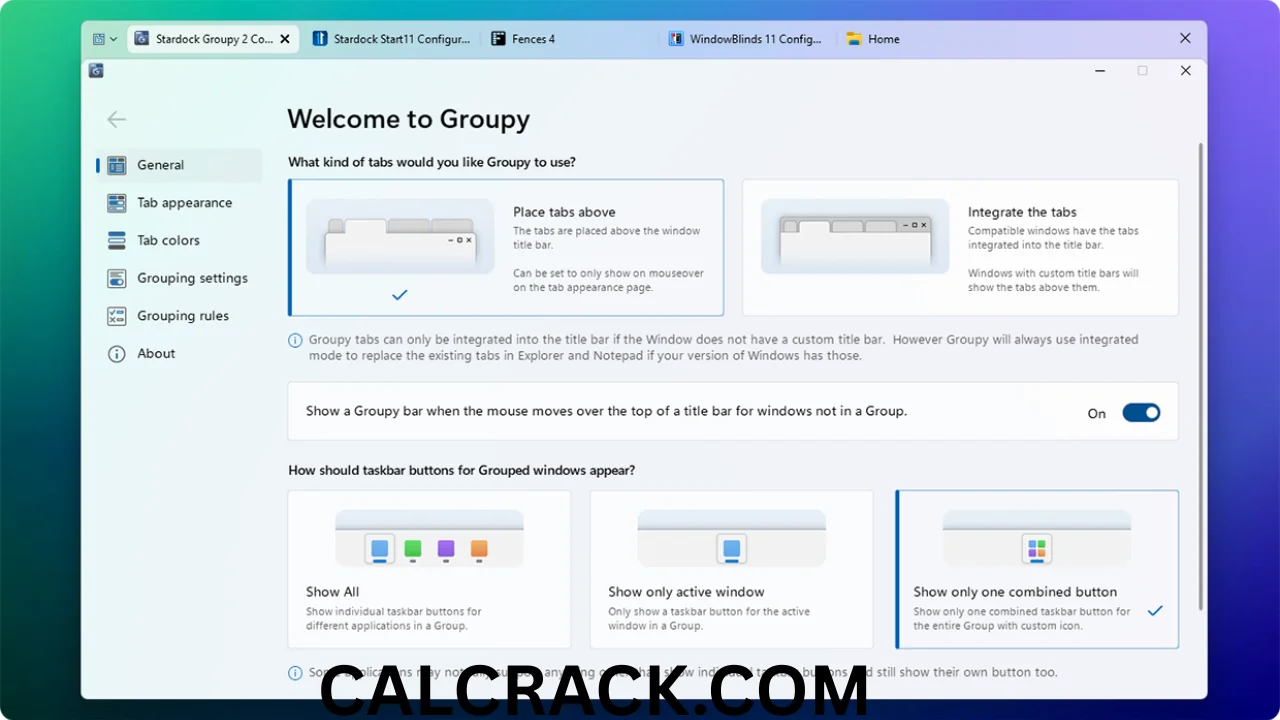The height and width of the screenshot is (720, 1280).
Task: Close the Stardock Groupy 2 tab
Action: [285, 39]
